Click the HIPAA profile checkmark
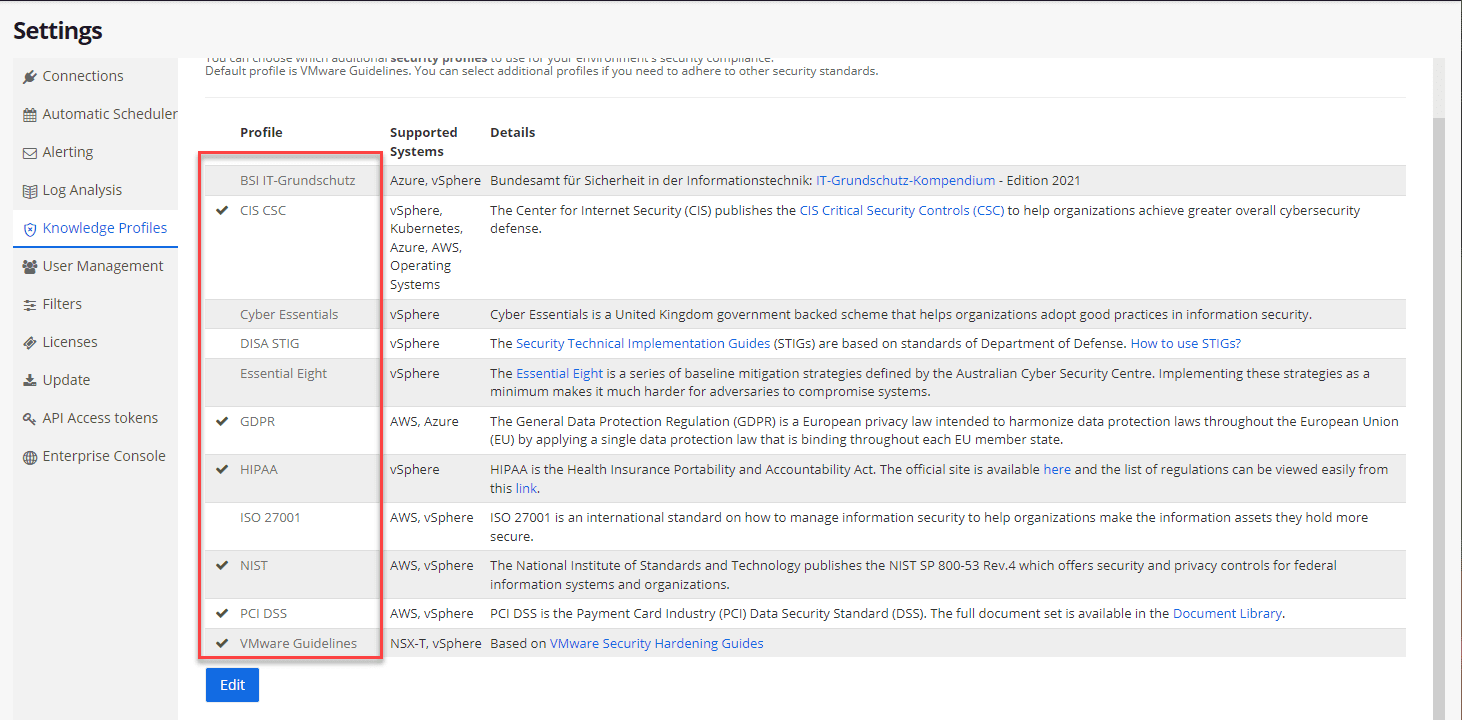The height and width of the screenshot is (720, 1462). [222, 469]
